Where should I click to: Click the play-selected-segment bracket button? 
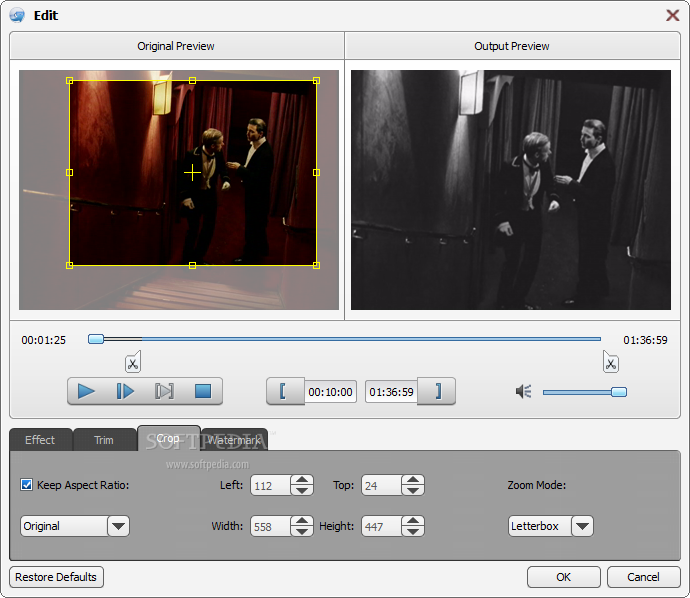pos(164,391)
